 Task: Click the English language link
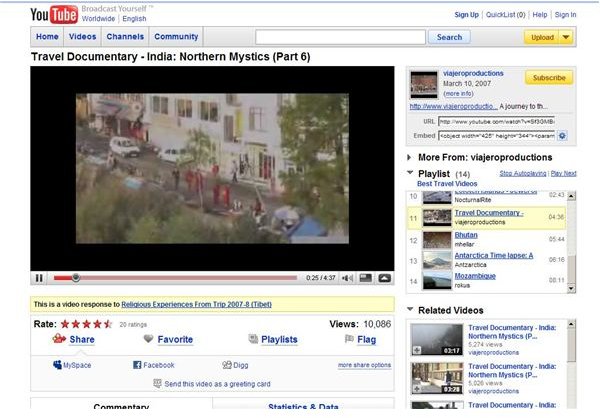coord(134,19)
